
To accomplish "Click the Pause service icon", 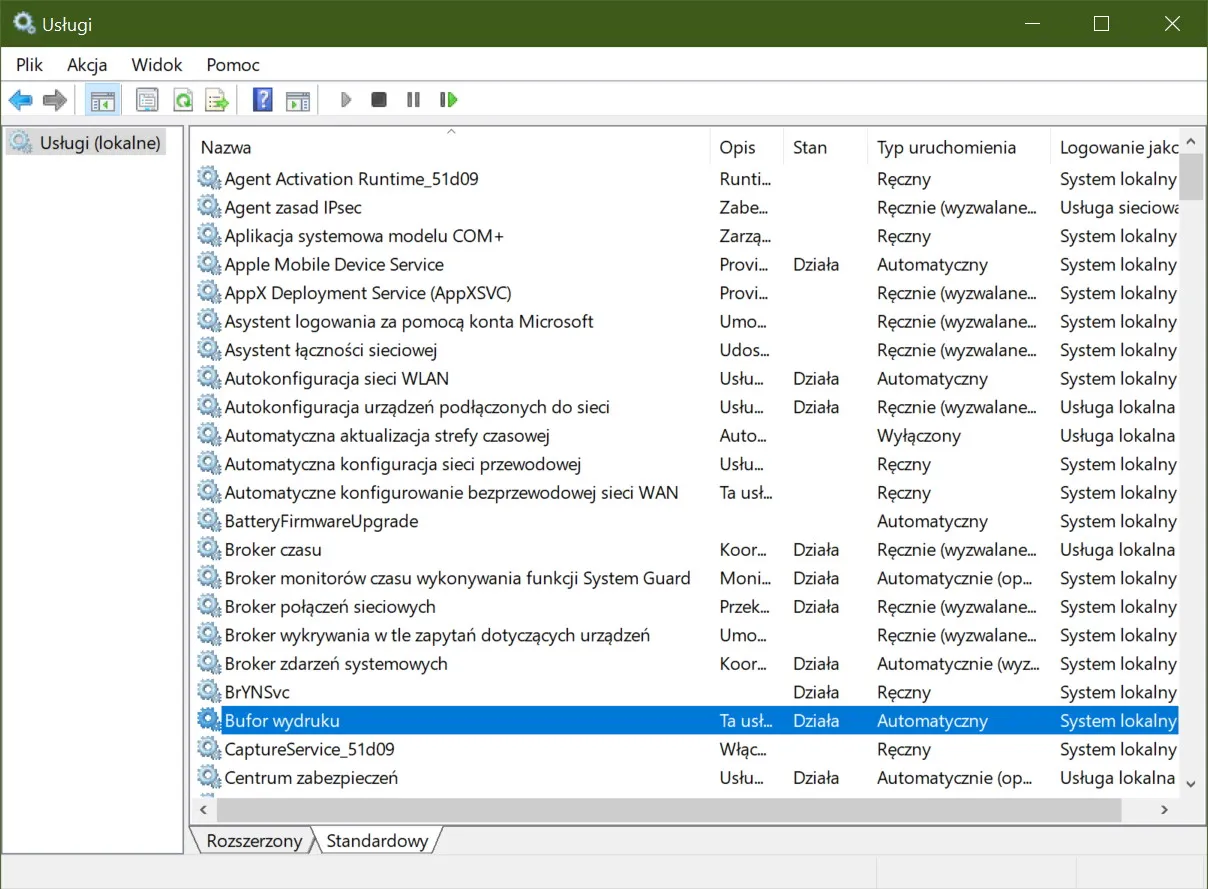I will tap(413, 99).
